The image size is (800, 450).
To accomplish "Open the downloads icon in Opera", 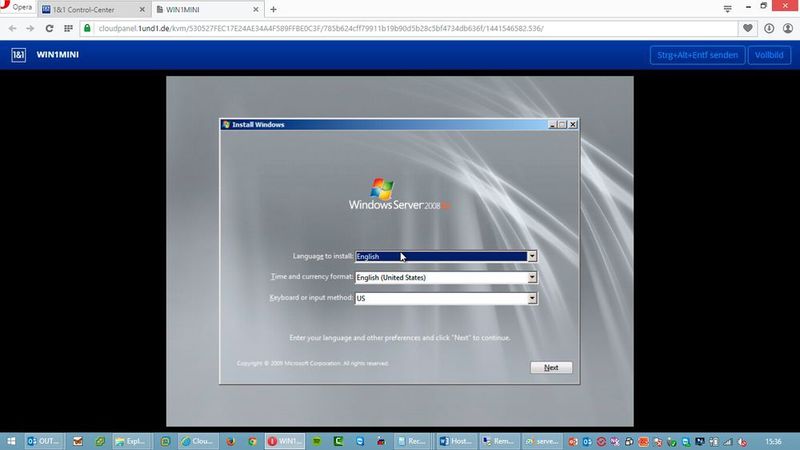I will 769,29.
